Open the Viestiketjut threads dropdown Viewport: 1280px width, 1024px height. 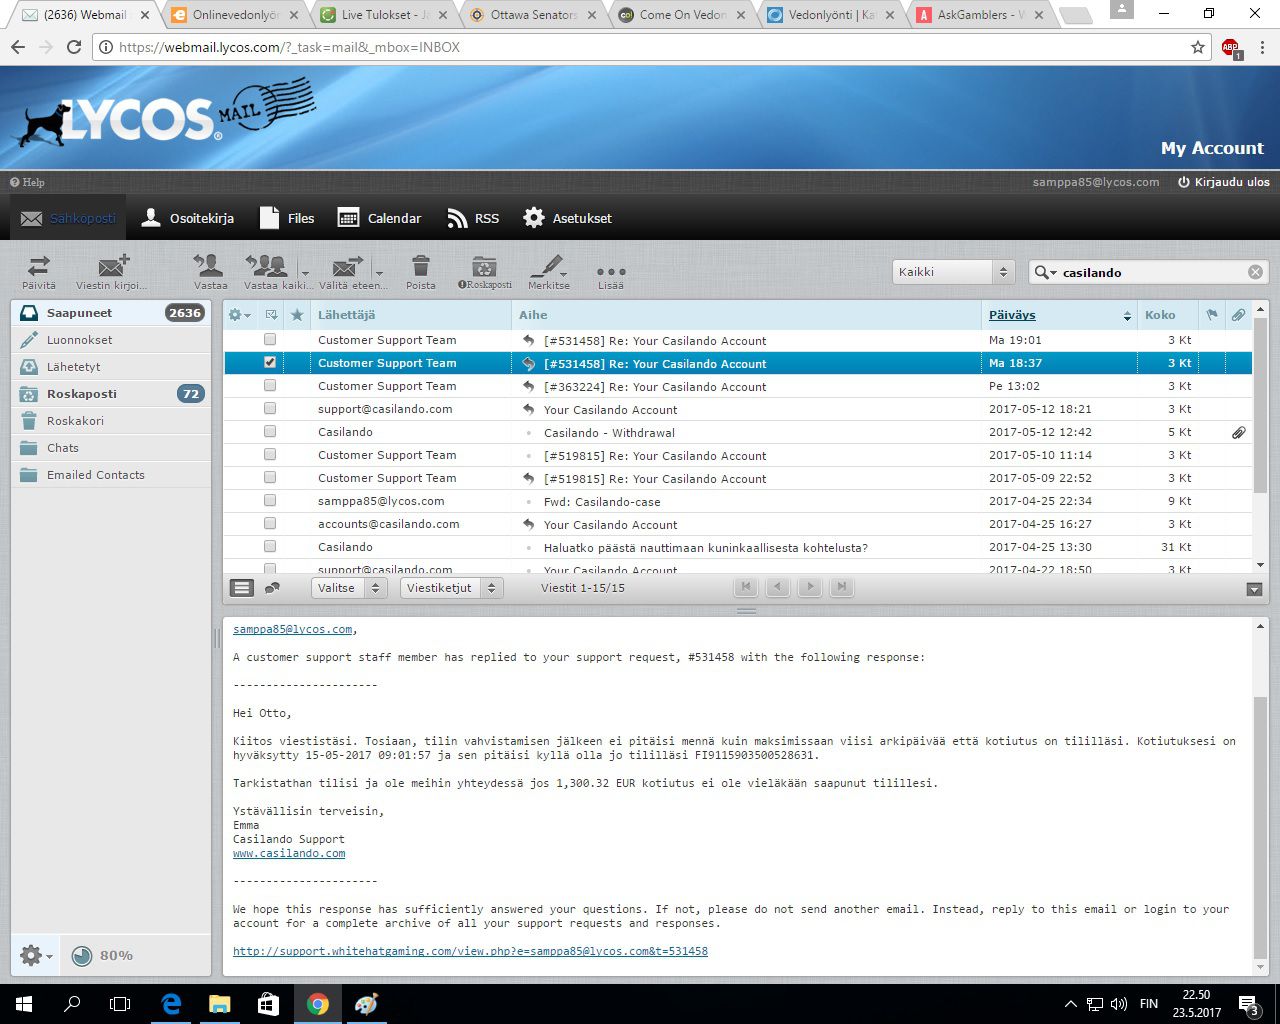pyautogui.click(x=451, y=588)
